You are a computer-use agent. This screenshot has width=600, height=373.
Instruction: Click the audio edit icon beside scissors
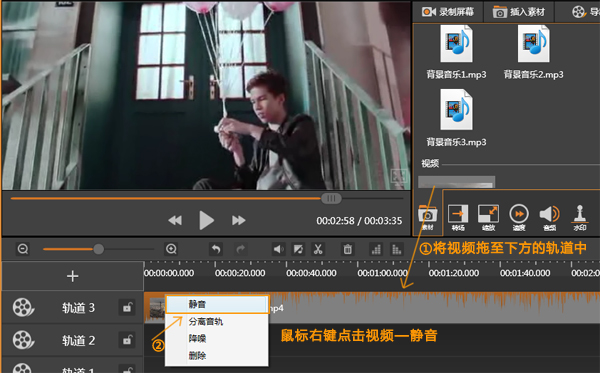pos(298,249)
